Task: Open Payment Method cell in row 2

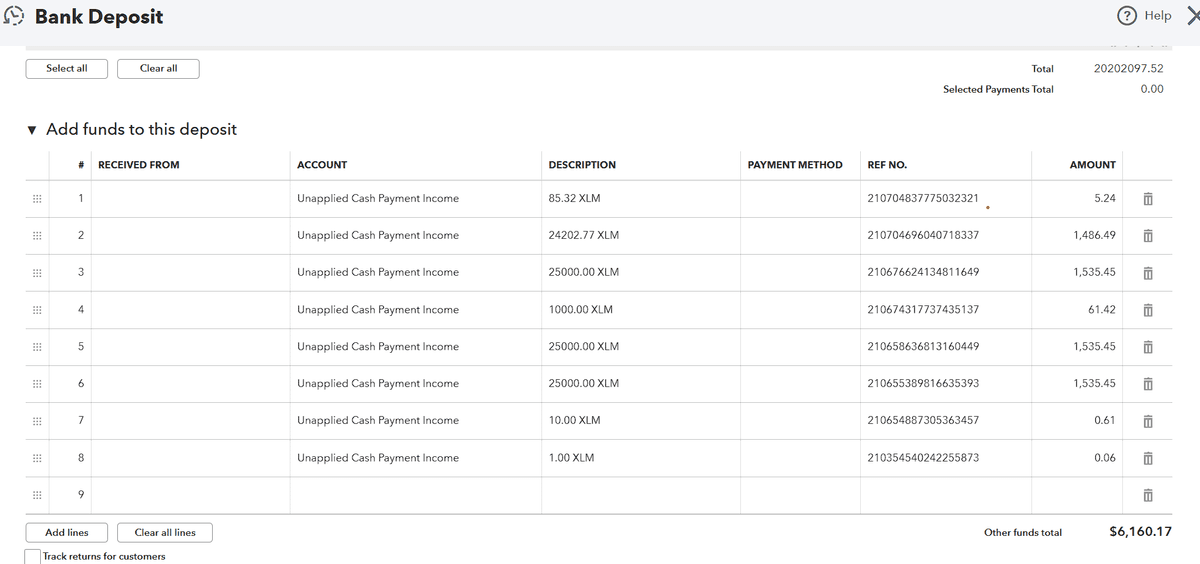Action: coord(799,236)
